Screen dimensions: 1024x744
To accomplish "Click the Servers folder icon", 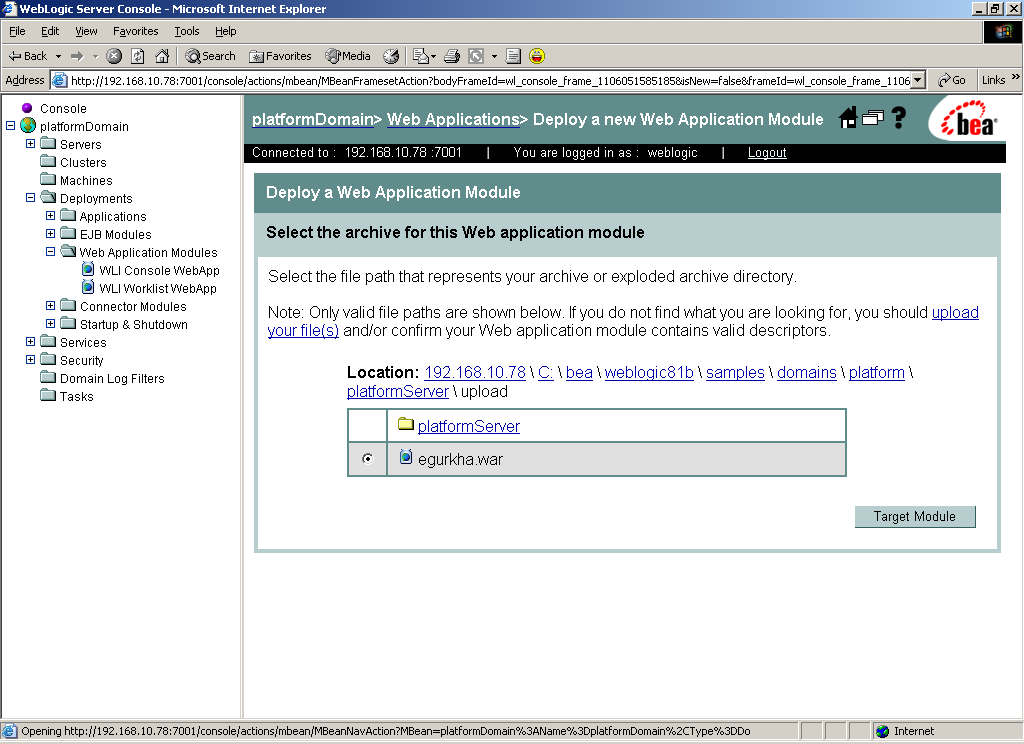I will 48,143.
